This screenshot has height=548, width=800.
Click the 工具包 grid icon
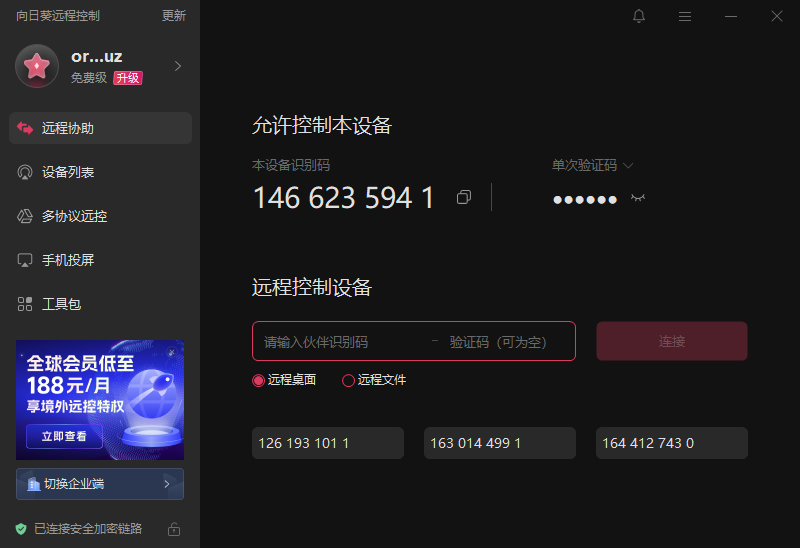pos(24,304)
